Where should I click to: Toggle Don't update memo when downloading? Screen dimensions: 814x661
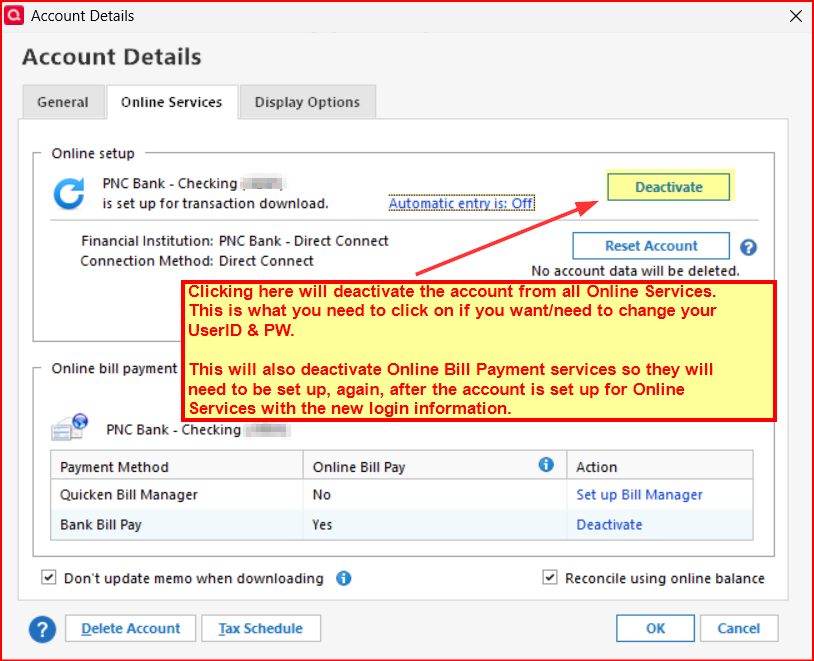click(x=49, y=577)
